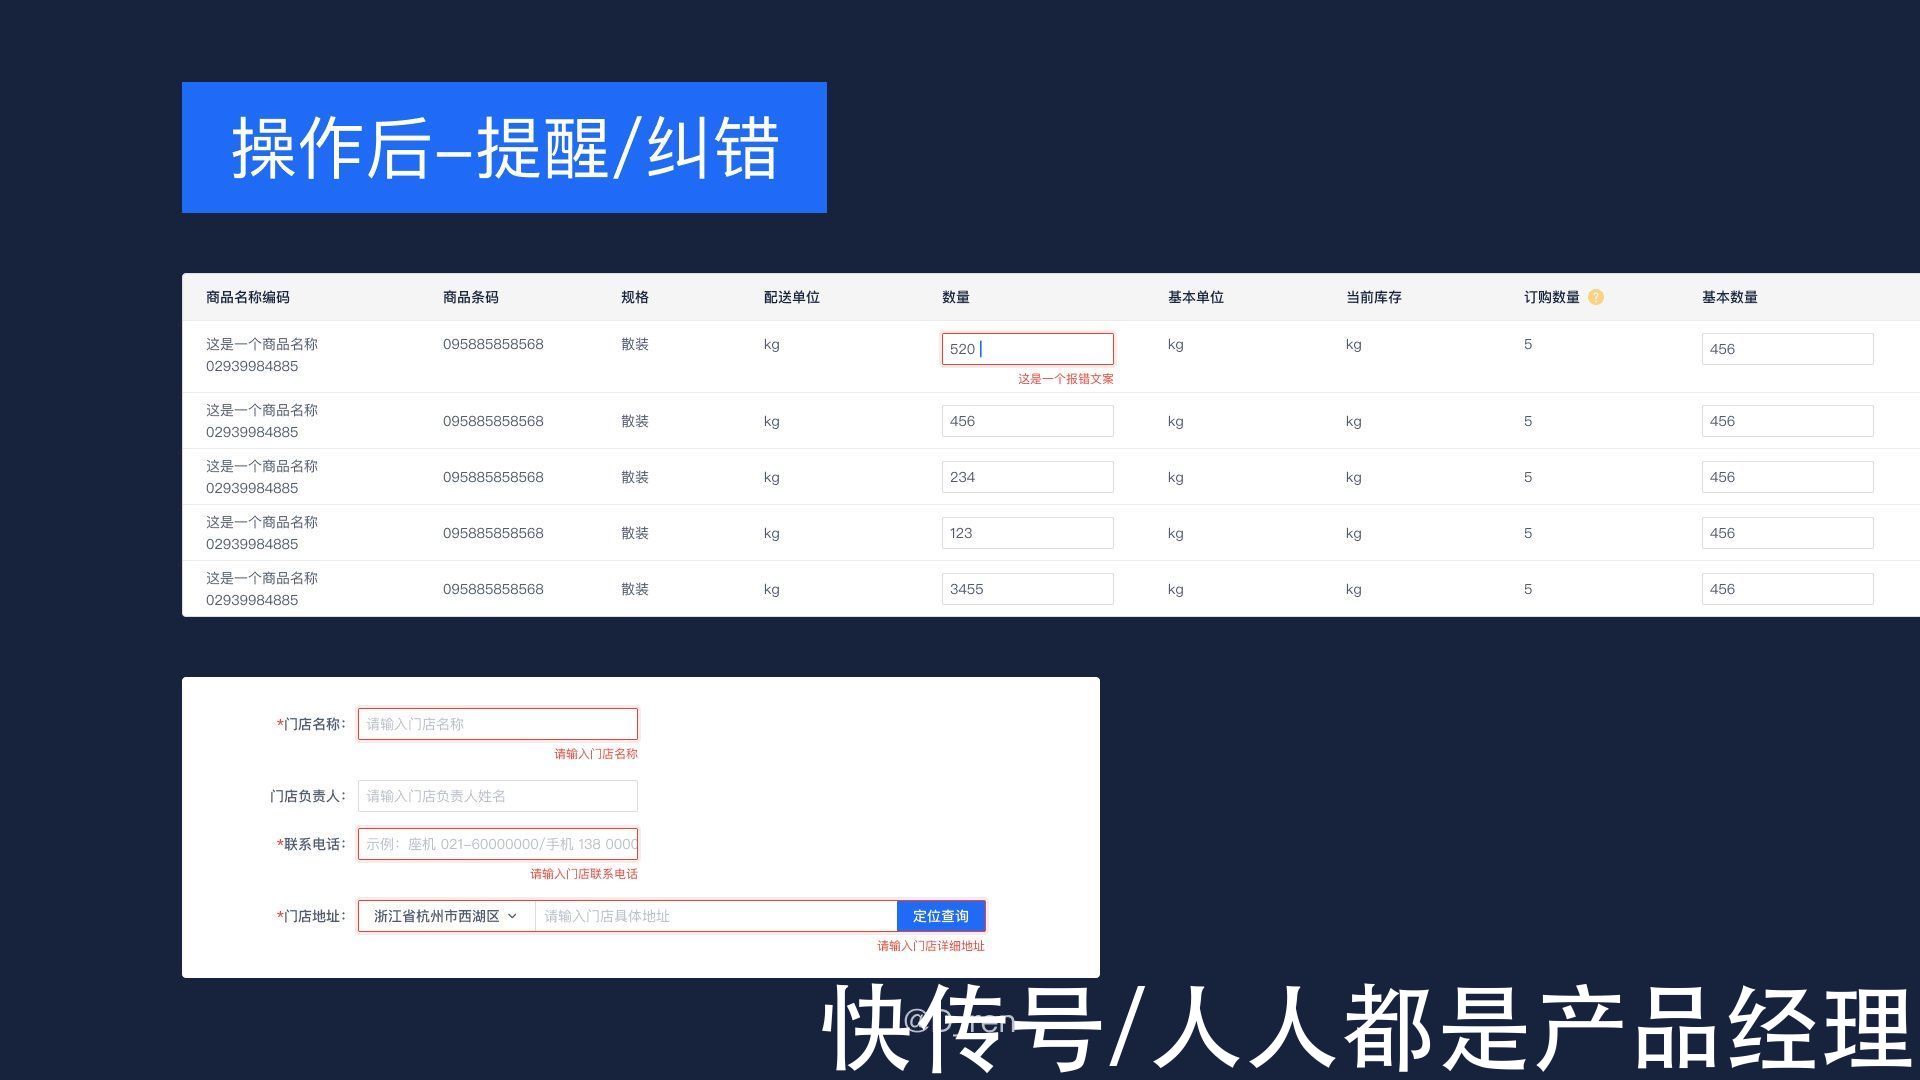Click the help icon beside 订购数量

(x=1596, y=297)
